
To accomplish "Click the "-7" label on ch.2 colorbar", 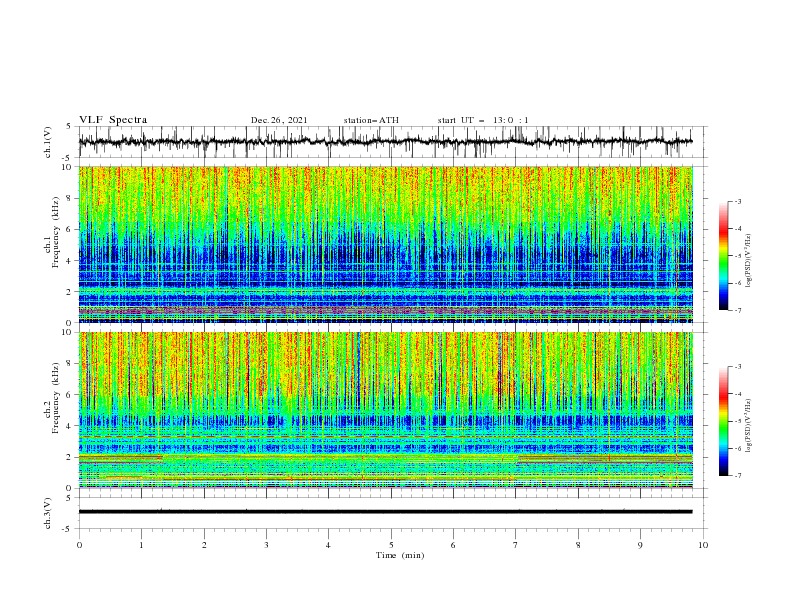I will click(x=738, y=476).
